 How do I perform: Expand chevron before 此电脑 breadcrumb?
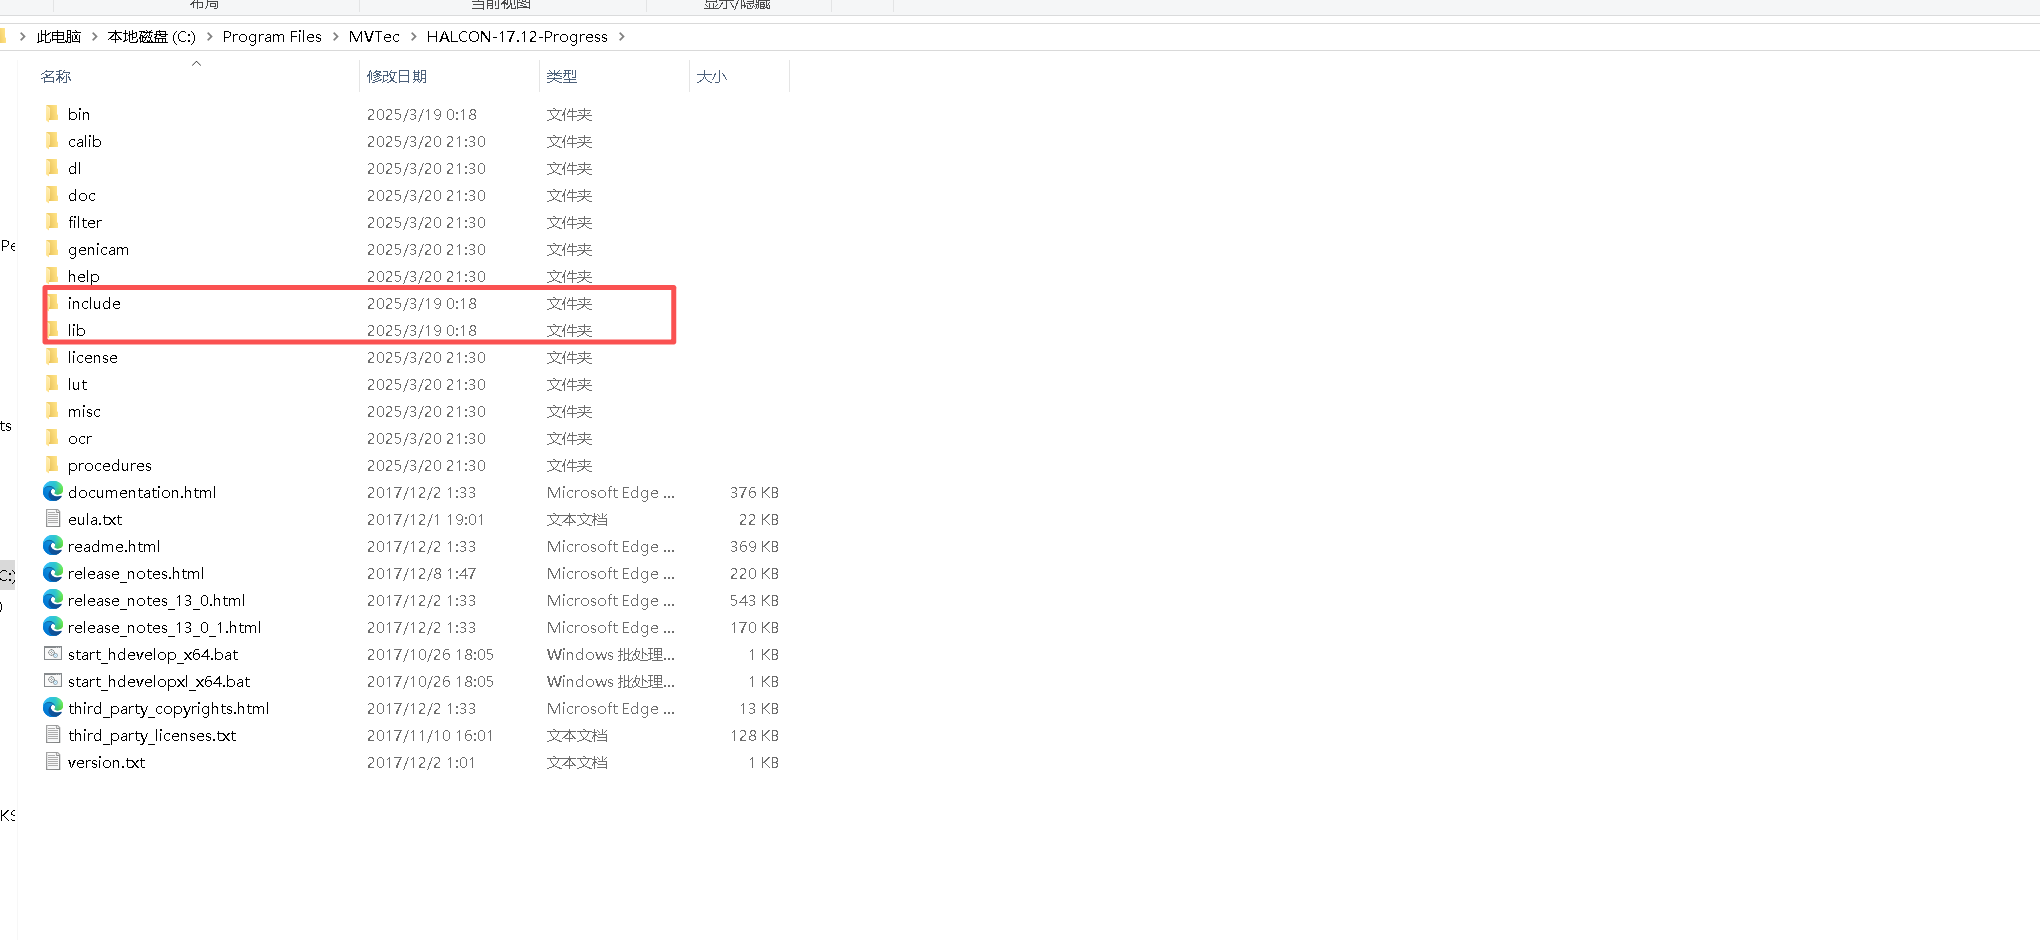pyautogui.click(x=23, y=36)
